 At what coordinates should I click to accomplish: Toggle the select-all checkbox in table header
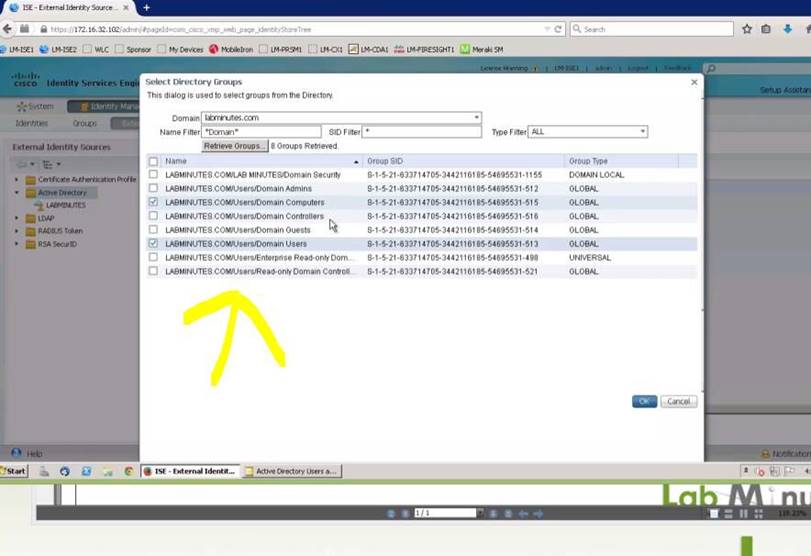[x=153, y=161]
